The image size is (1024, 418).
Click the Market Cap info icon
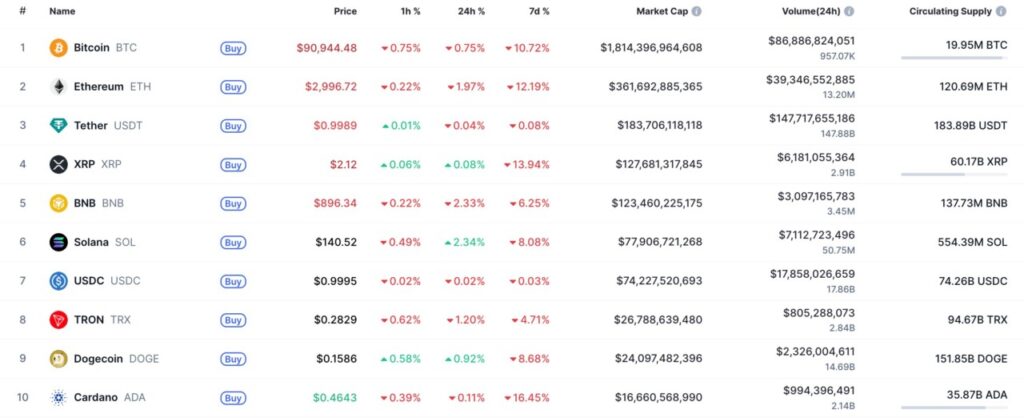point(696,11)
